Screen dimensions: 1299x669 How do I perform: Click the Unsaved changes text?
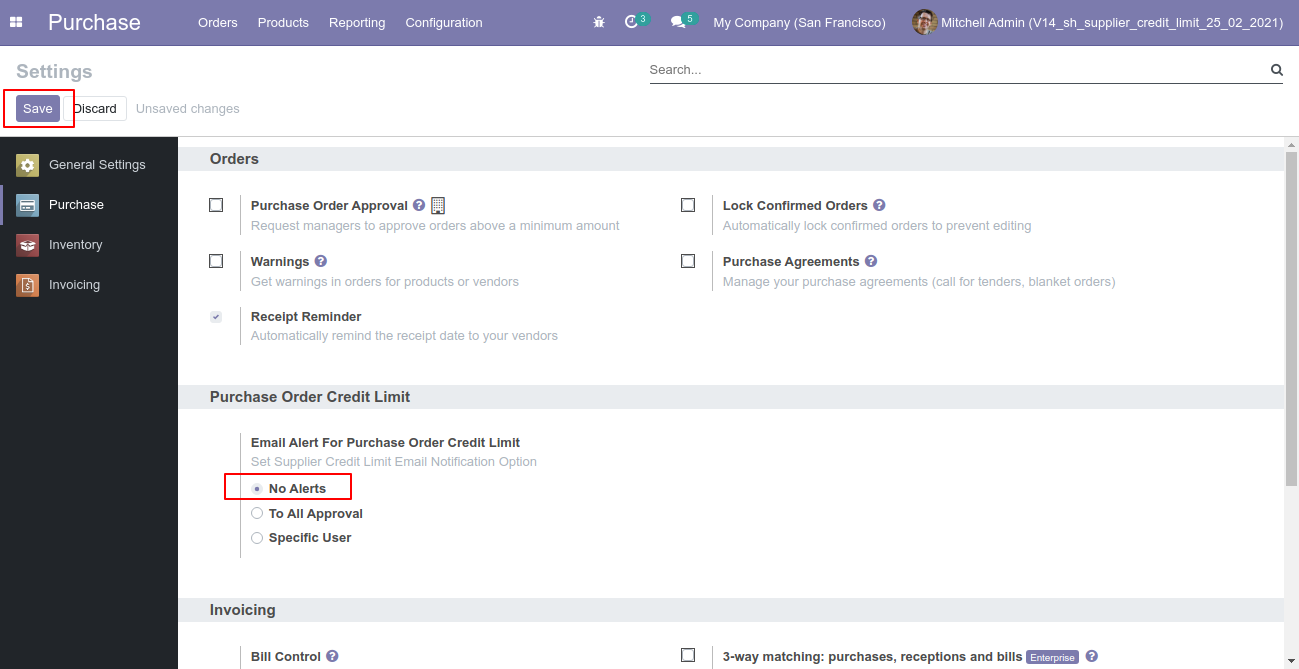pyautogui.click(x=188, y=108)
